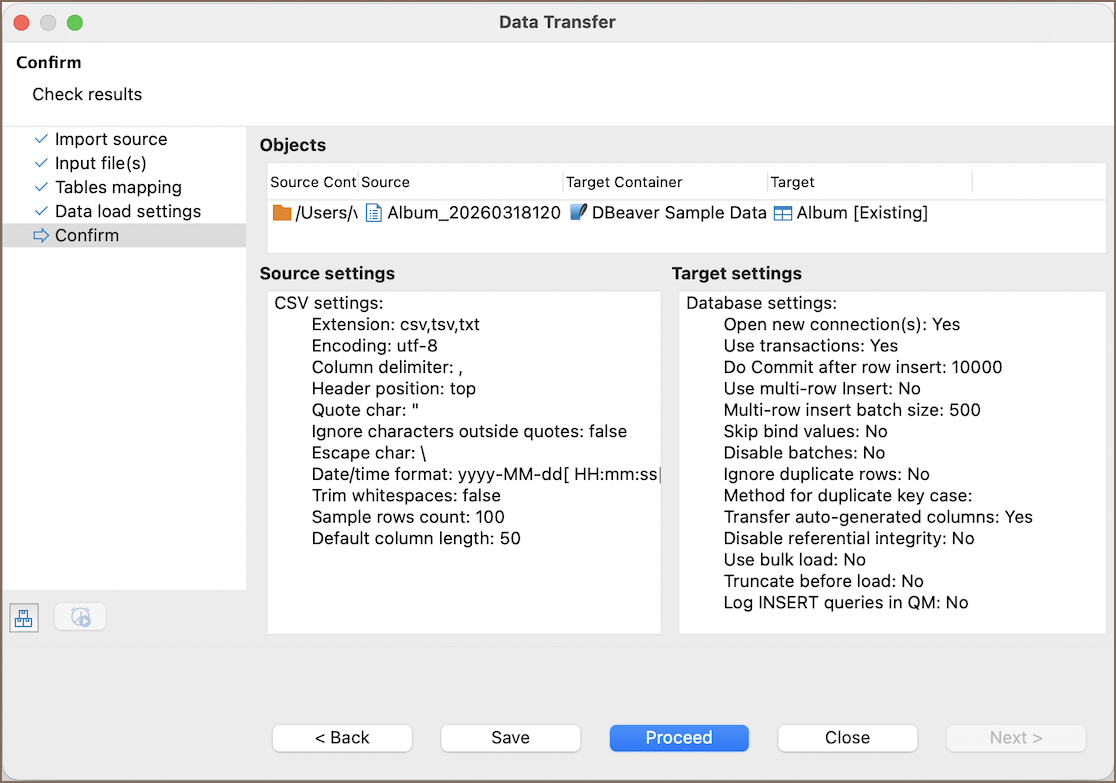The height and width of the screenshot is (783, 1116).
Task: Click the Save button
Action: (x=510, y=738)
